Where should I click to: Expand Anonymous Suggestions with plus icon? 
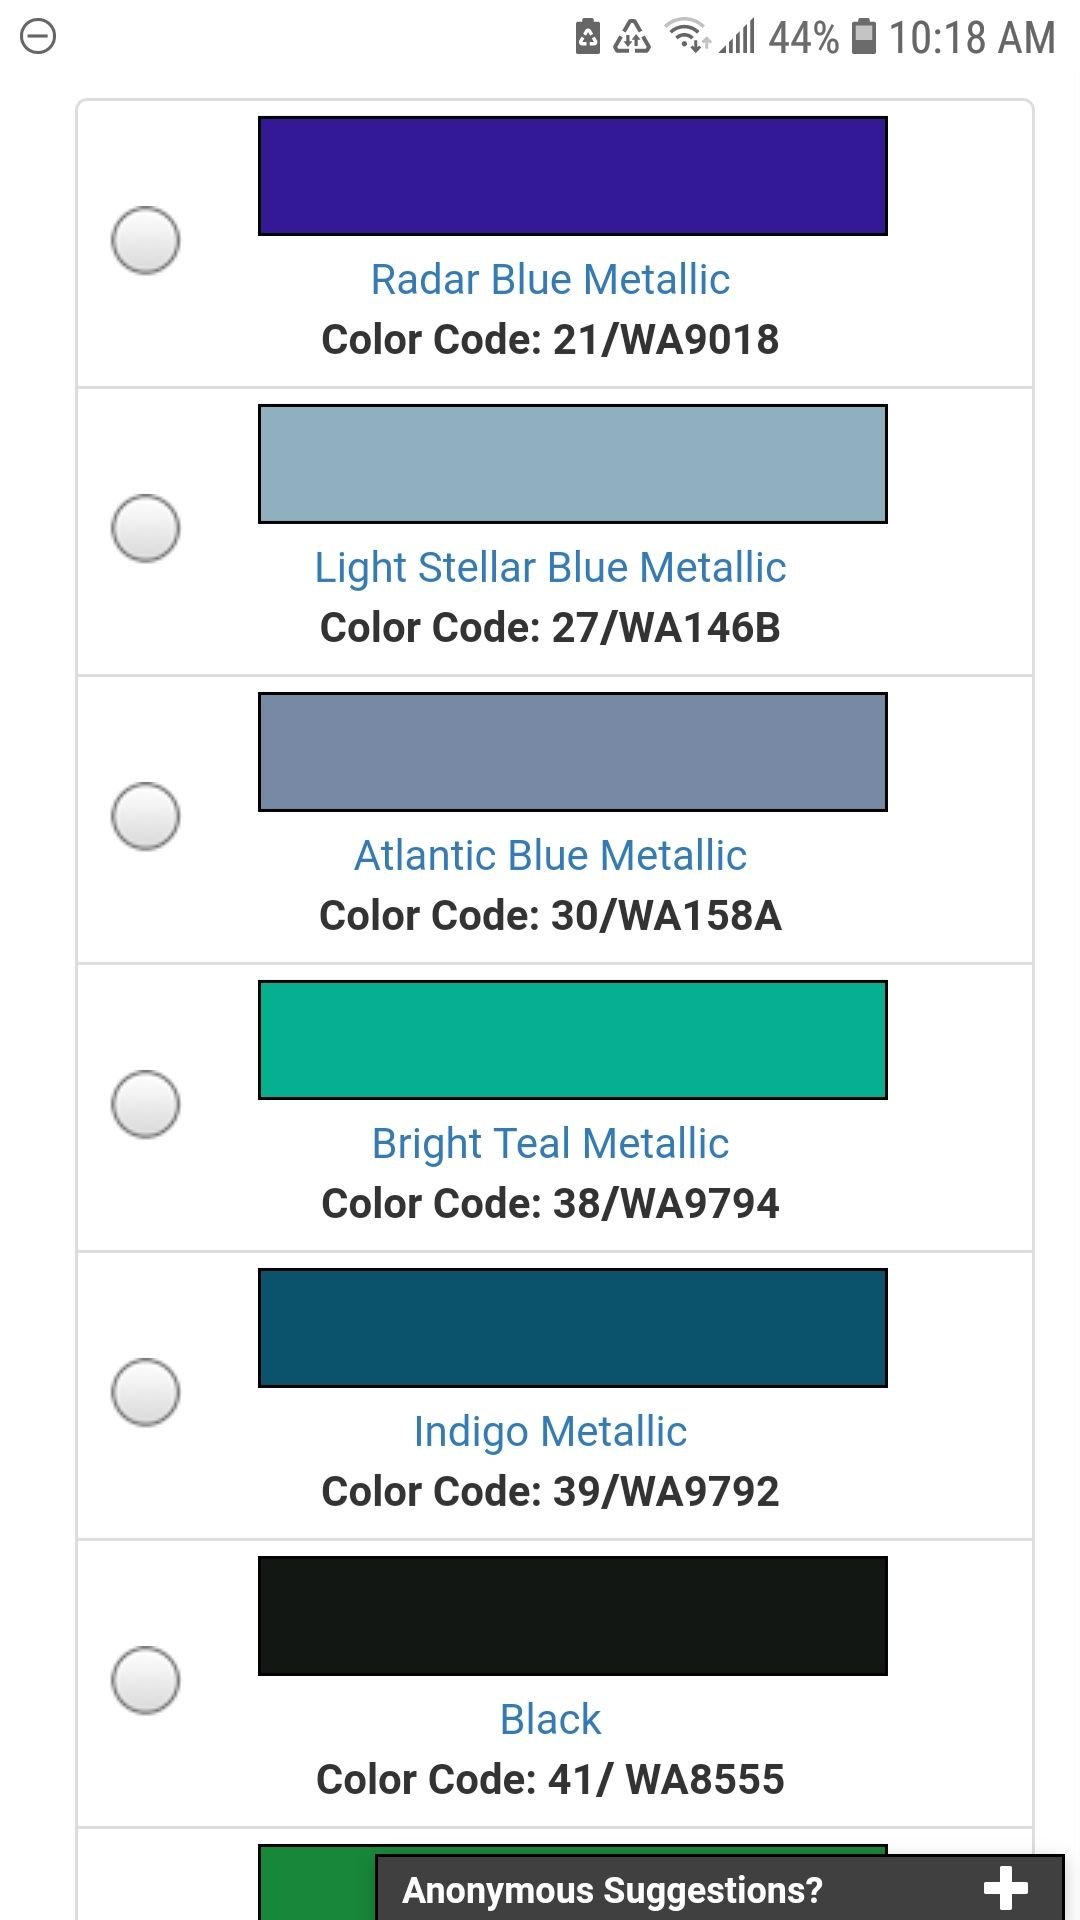1005,1888
